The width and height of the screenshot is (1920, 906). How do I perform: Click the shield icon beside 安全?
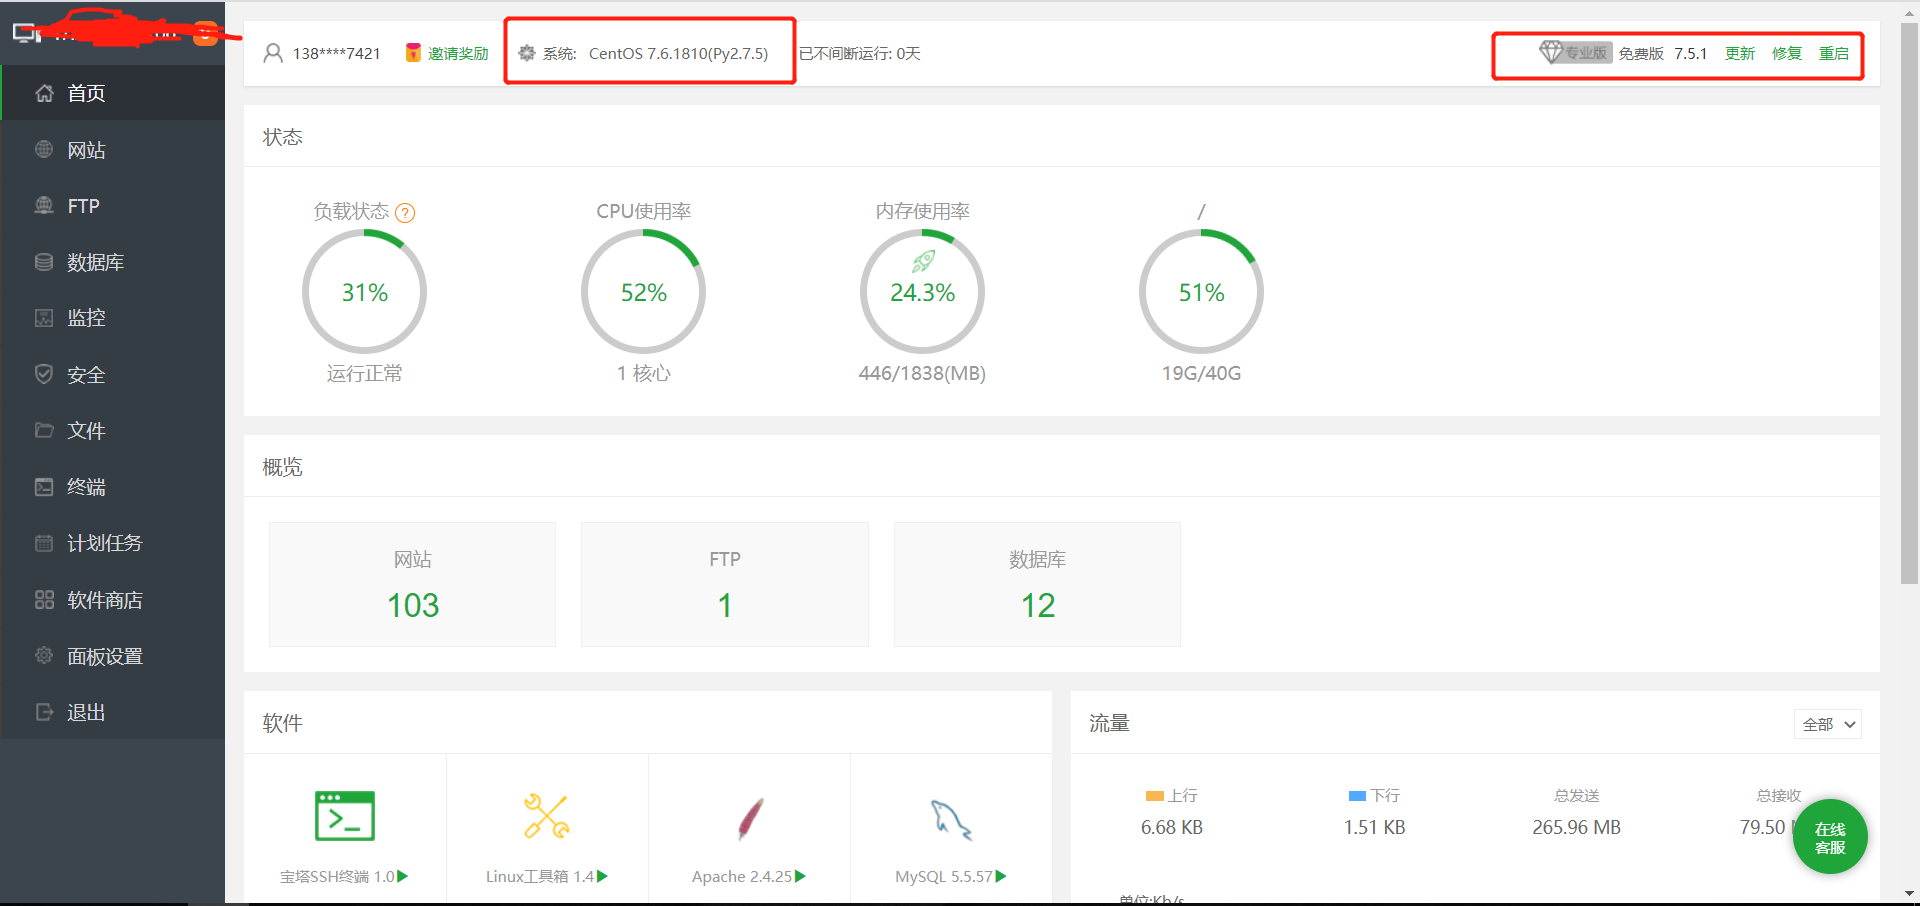coord(44,374)
